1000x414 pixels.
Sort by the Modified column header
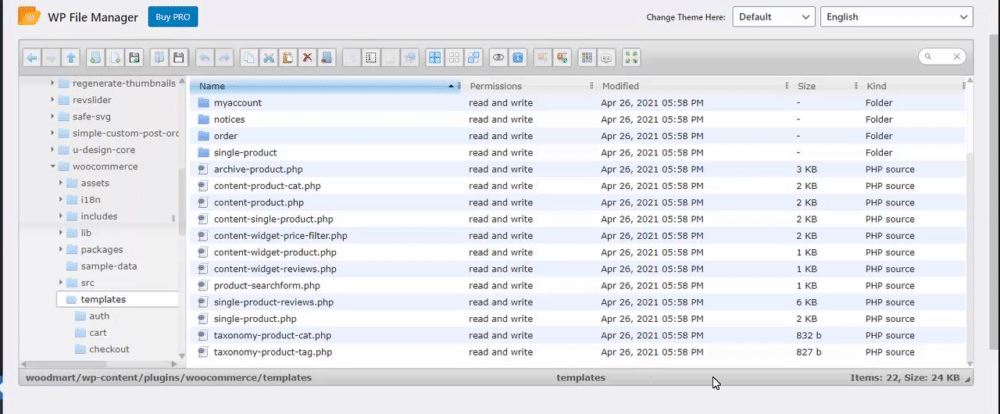click(693, 86)
